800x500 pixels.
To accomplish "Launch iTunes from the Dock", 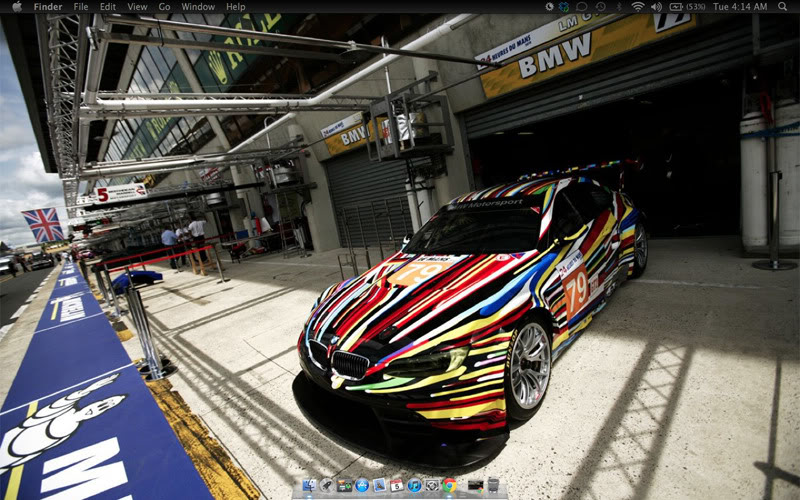I will click(414, 485).
